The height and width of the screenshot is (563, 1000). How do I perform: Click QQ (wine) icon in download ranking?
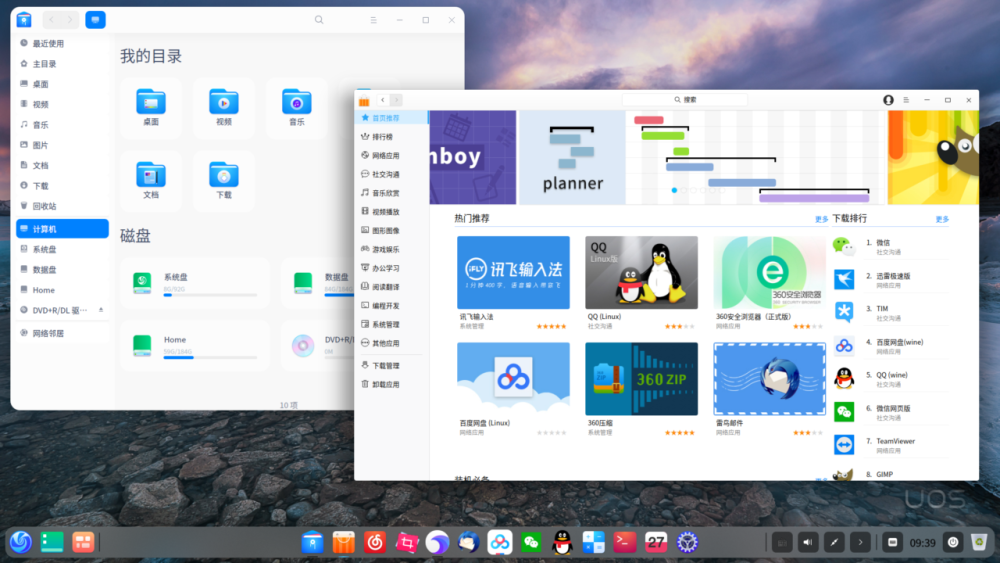(x=844, y=379)
